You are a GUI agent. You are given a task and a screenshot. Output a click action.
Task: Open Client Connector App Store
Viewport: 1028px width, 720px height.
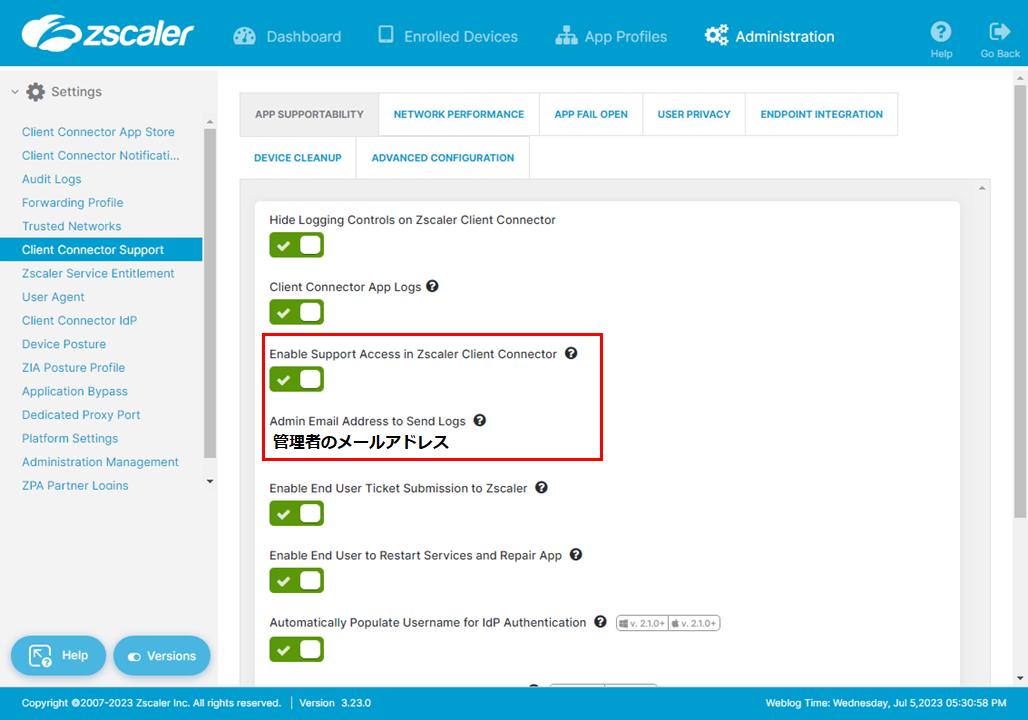click(x=98, y=132)
